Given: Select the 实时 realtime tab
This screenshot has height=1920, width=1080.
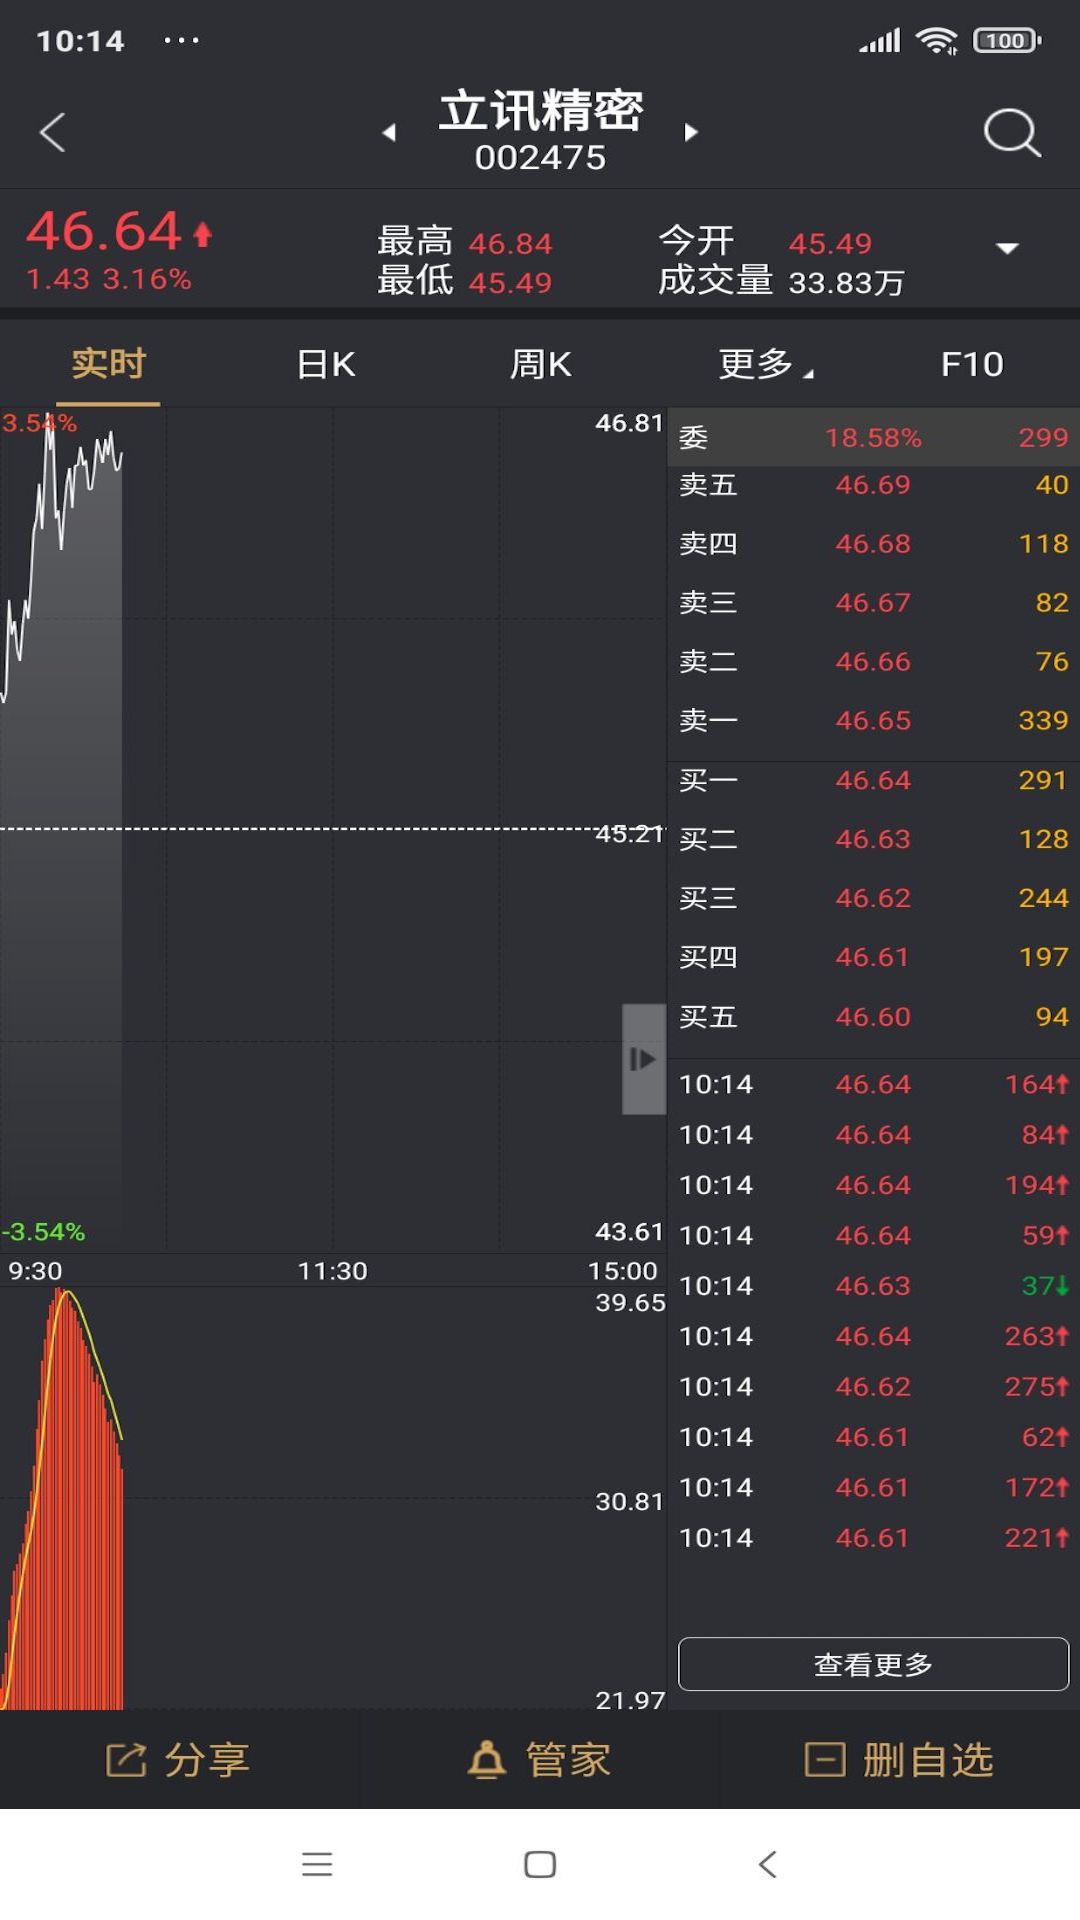Looking at the screenshot, I should click(109, 364).
